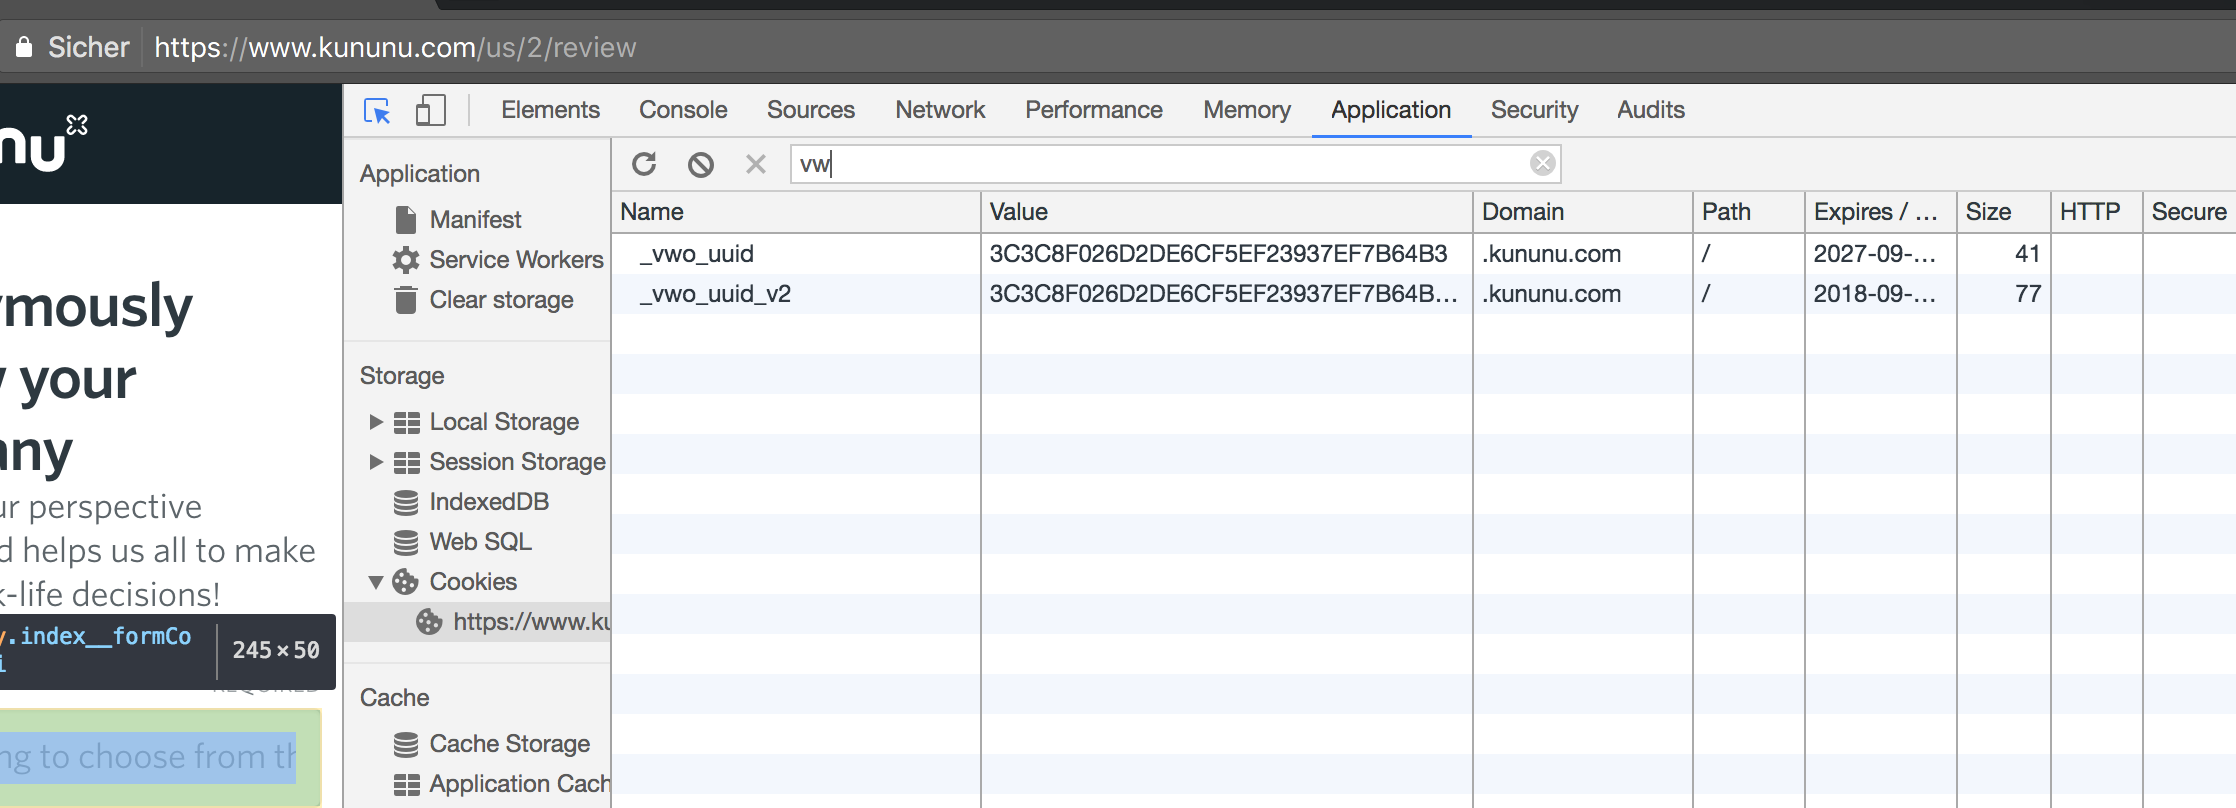Screen dimensions: 2236x808
Task: Select Service Workers in the sidebar
Action: (516, 260)
